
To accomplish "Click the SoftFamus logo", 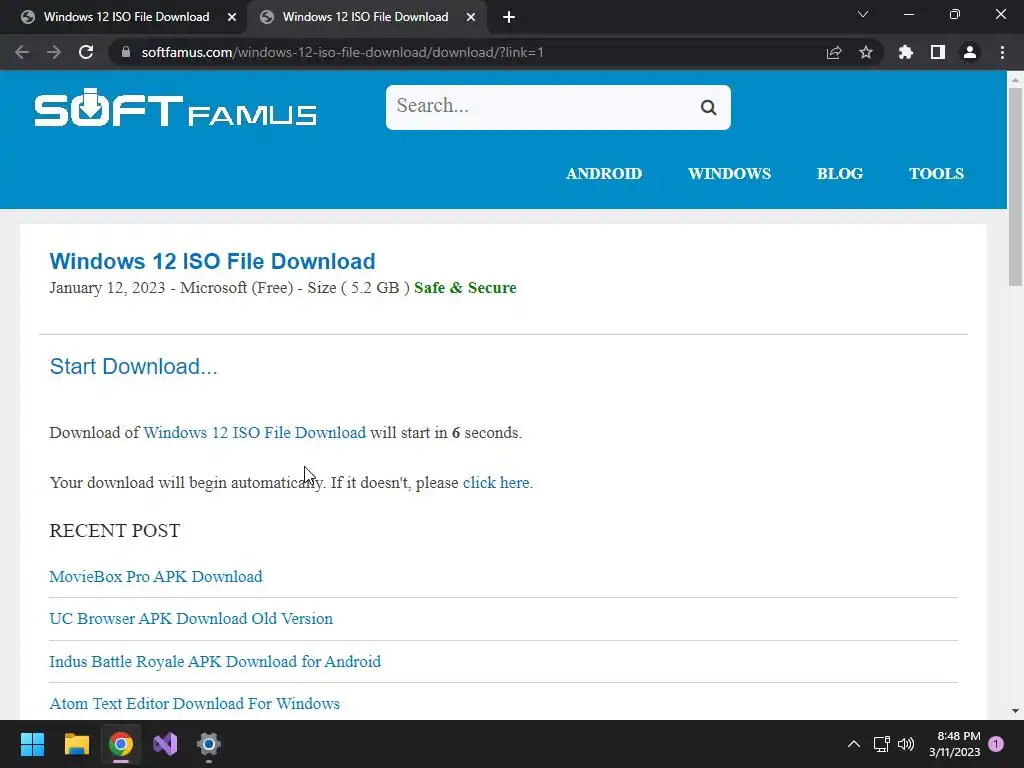I will point(176,107).
